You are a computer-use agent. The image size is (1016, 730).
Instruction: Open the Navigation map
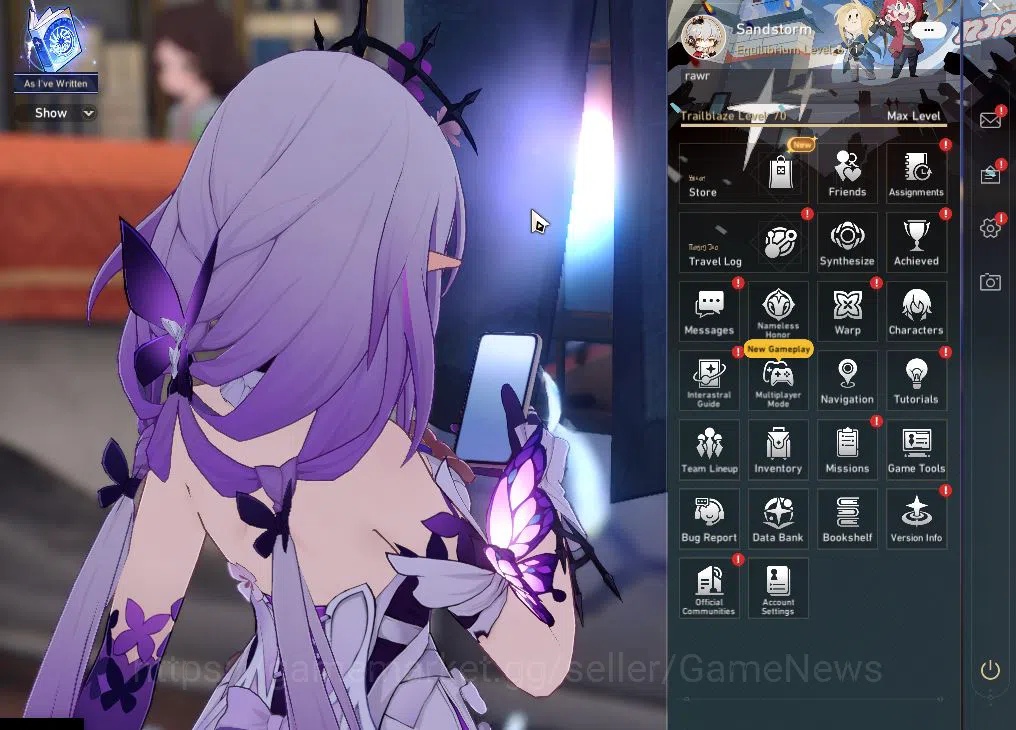click(847, 381)
